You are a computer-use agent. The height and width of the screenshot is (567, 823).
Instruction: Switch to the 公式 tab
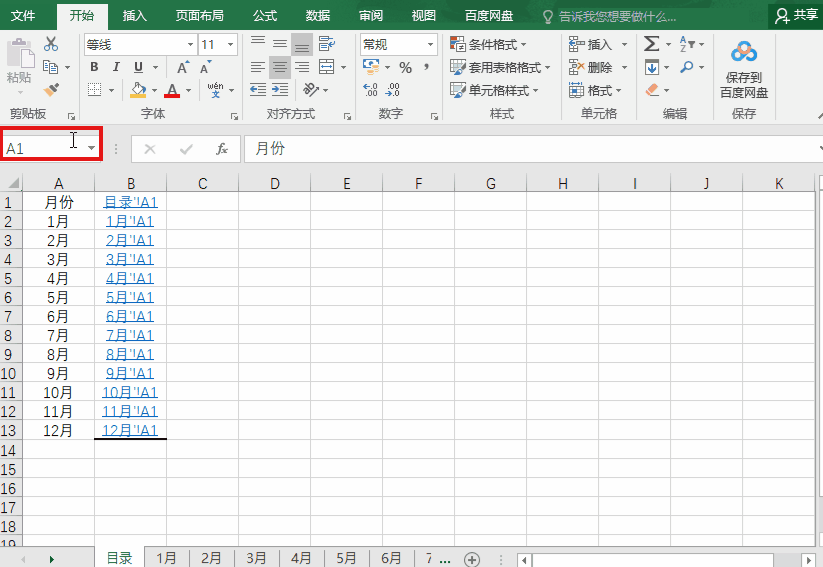(x=265, y=16)
